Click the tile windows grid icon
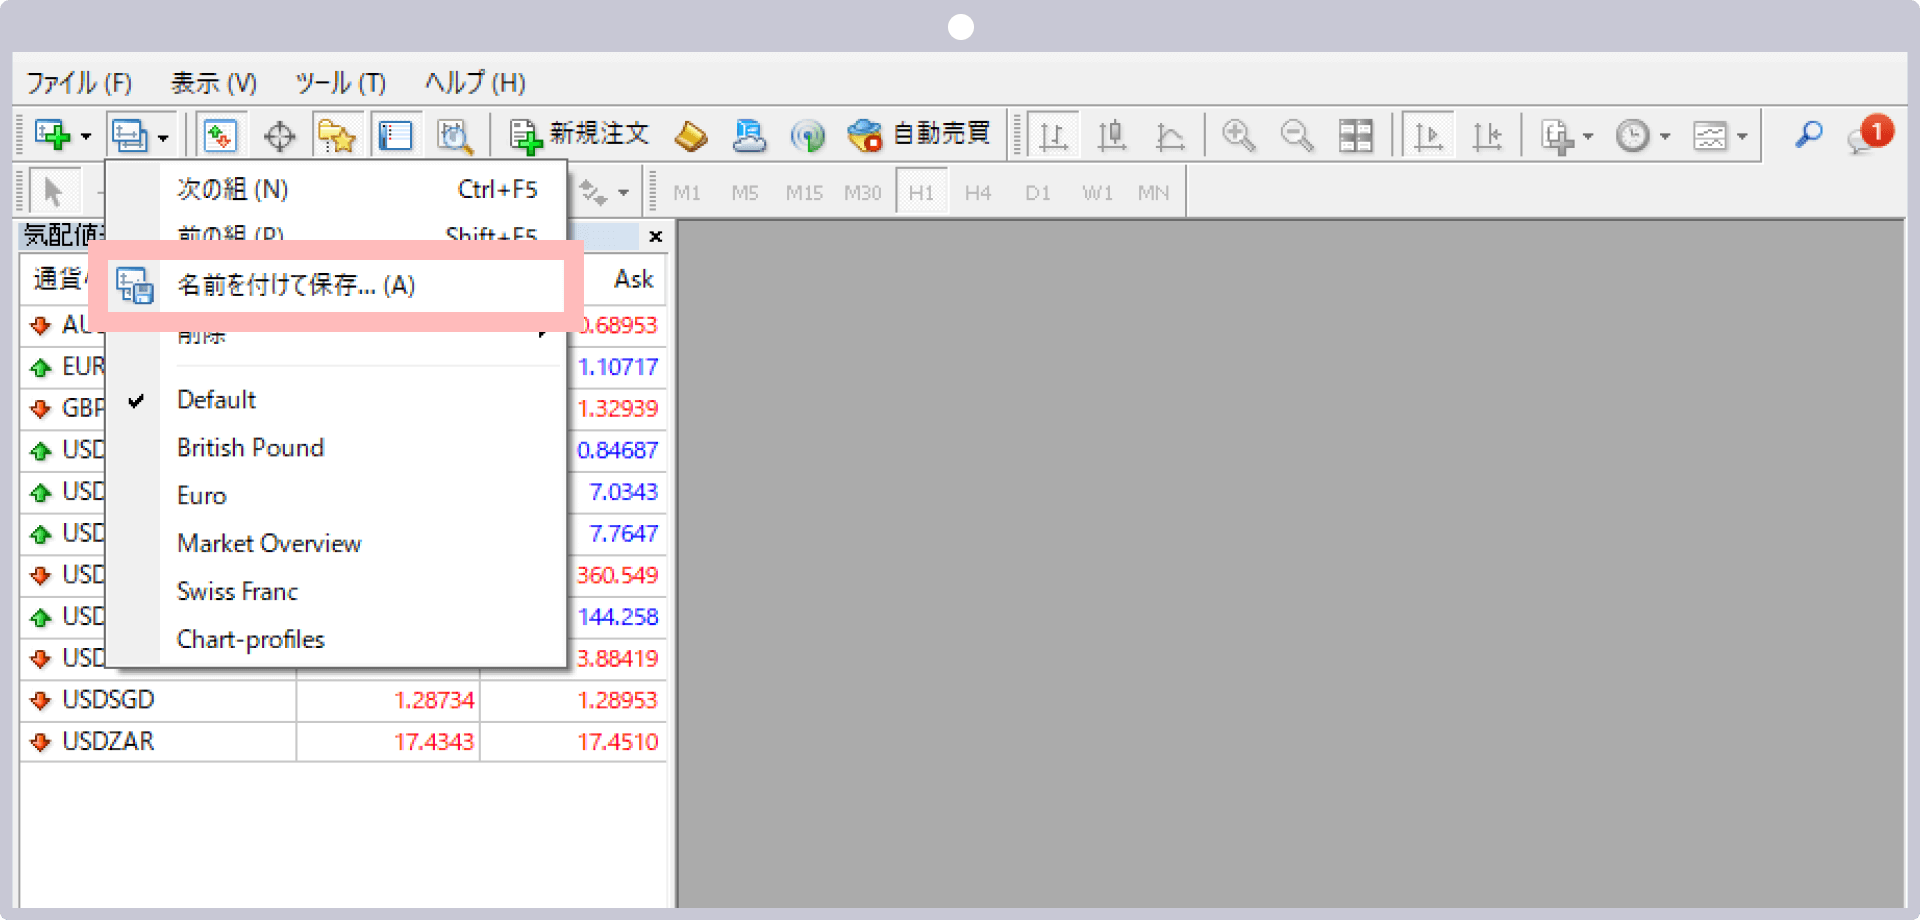The image size is (1920, 920). [x=1356, y=135]
